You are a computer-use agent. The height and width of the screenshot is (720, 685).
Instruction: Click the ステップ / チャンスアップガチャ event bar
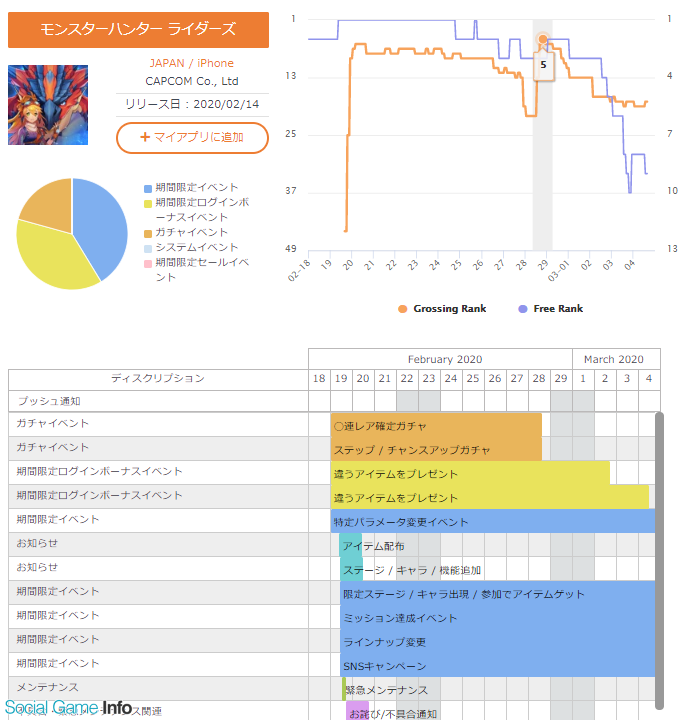coord(436,449)
